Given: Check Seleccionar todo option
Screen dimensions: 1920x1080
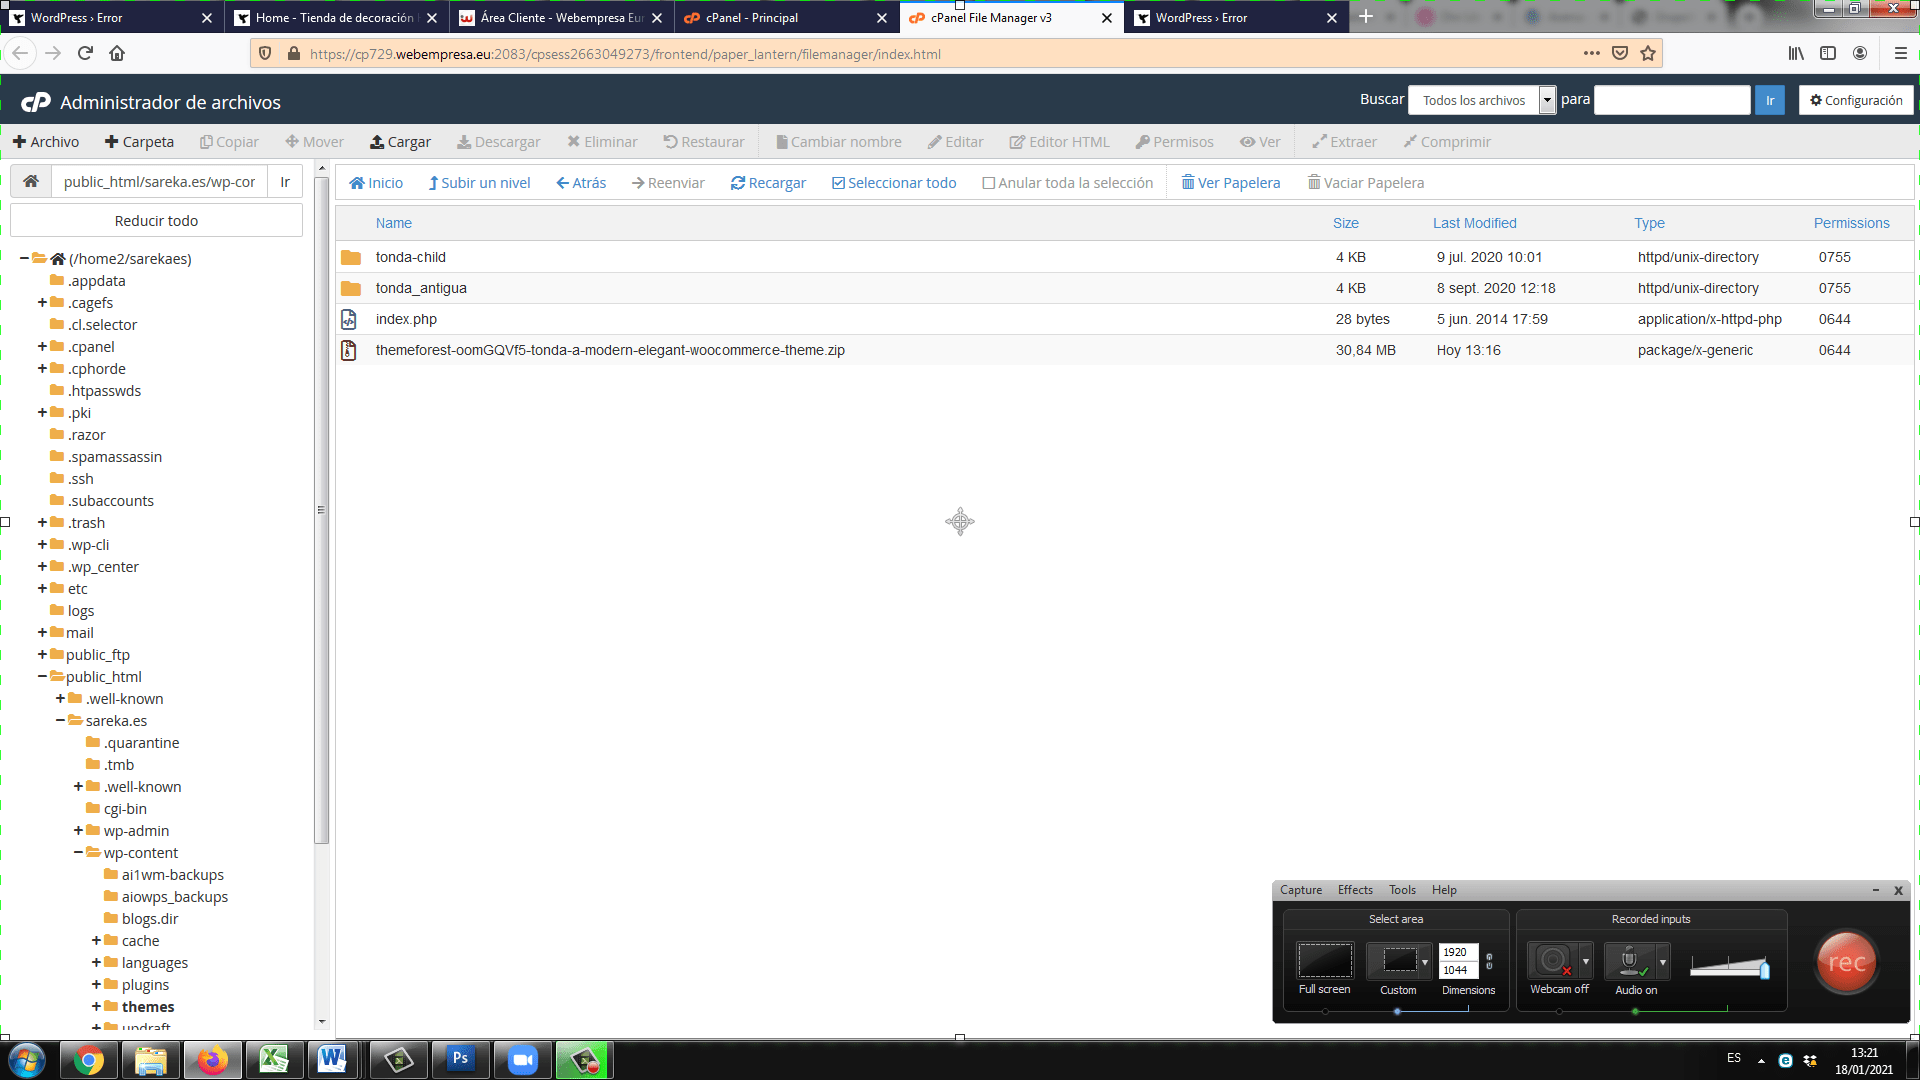Looking at the screenshot, I should (x=894, y=183).
